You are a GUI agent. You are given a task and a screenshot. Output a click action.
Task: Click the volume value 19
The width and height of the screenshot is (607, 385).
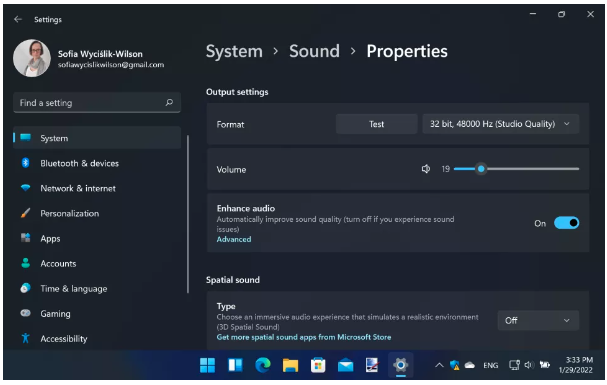click(446, 169)
